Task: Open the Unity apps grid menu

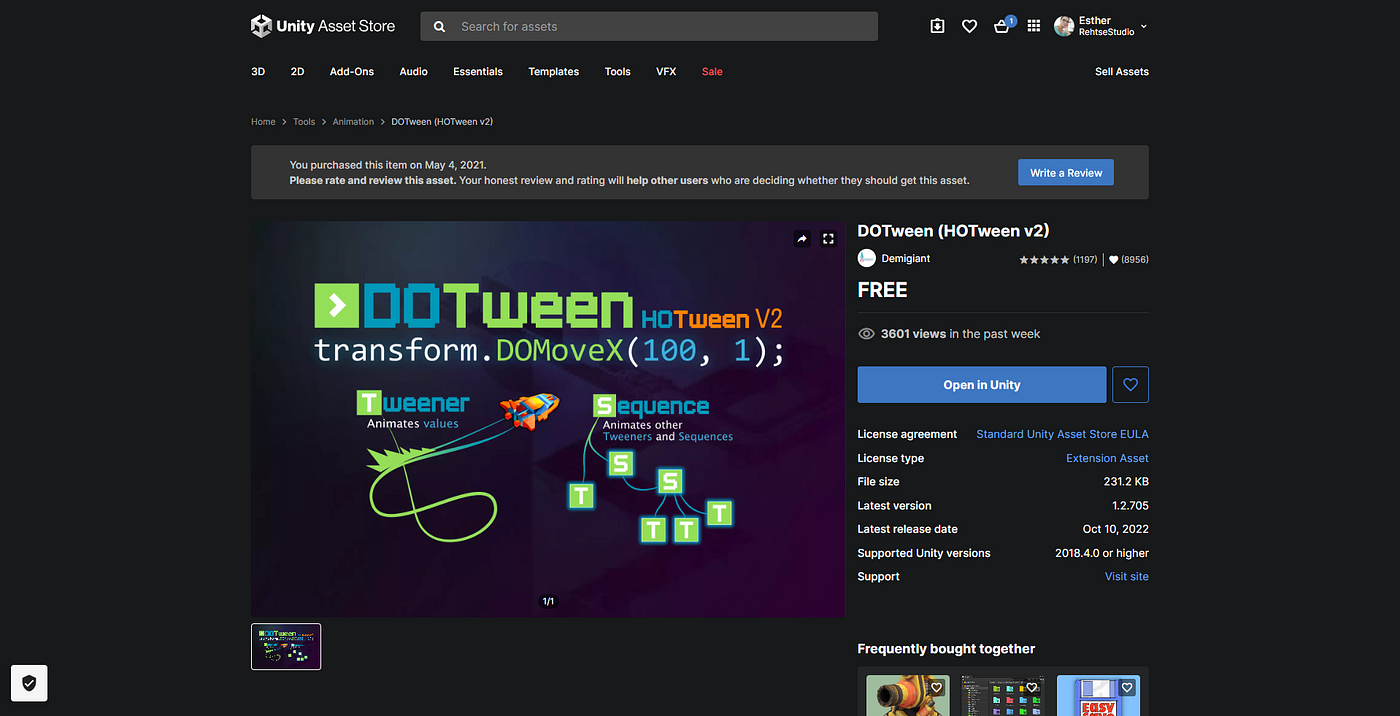Action: (x=1033, y=25)
